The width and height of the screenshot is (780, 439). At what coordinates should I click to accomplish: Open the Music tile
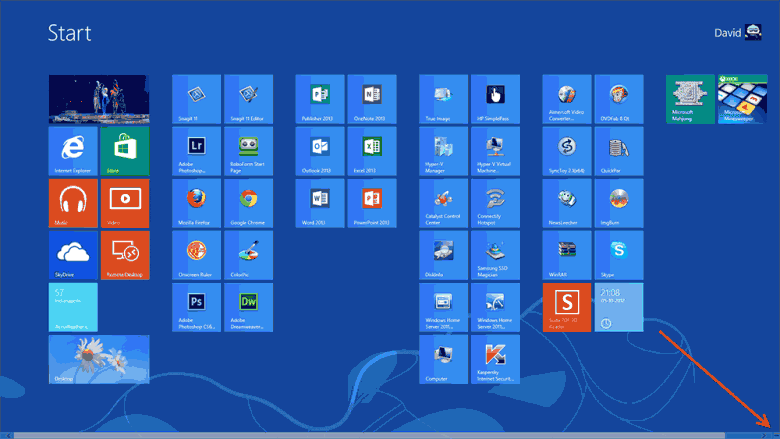(x=73, y=203)
